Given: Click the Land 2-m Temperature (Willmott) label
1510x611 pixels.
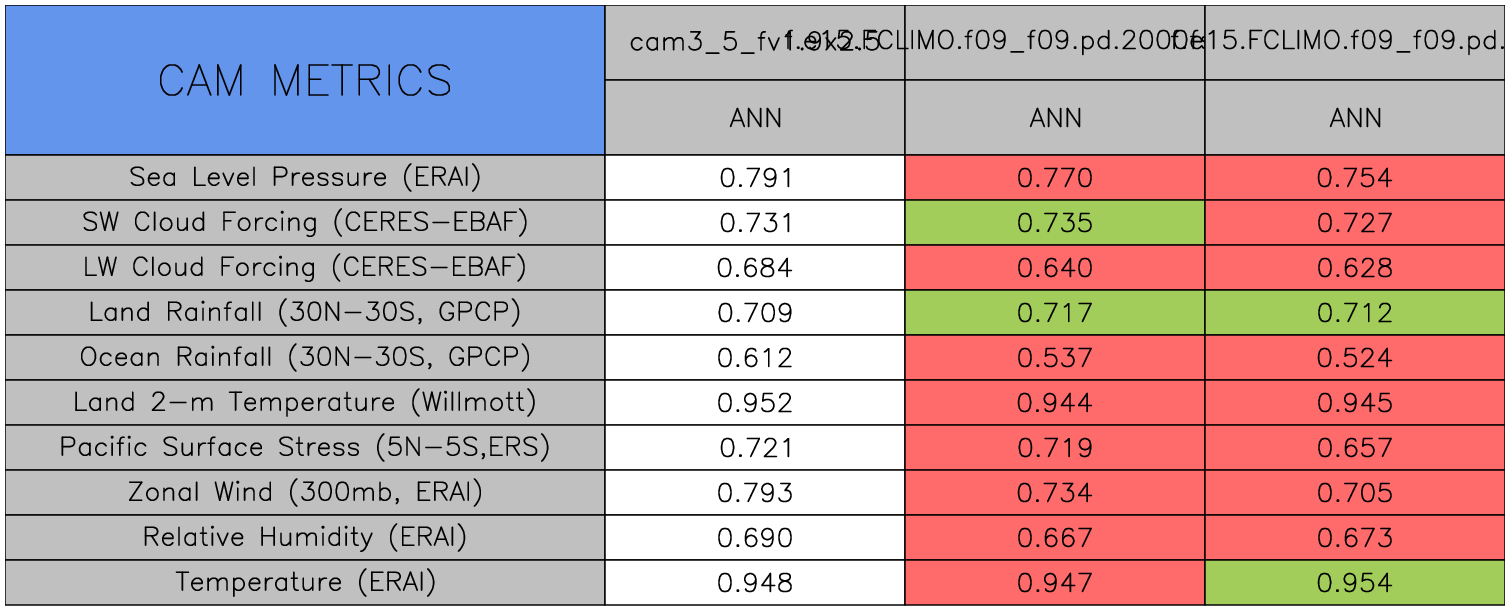Looking at the screenshot, I should coord(305,403).
